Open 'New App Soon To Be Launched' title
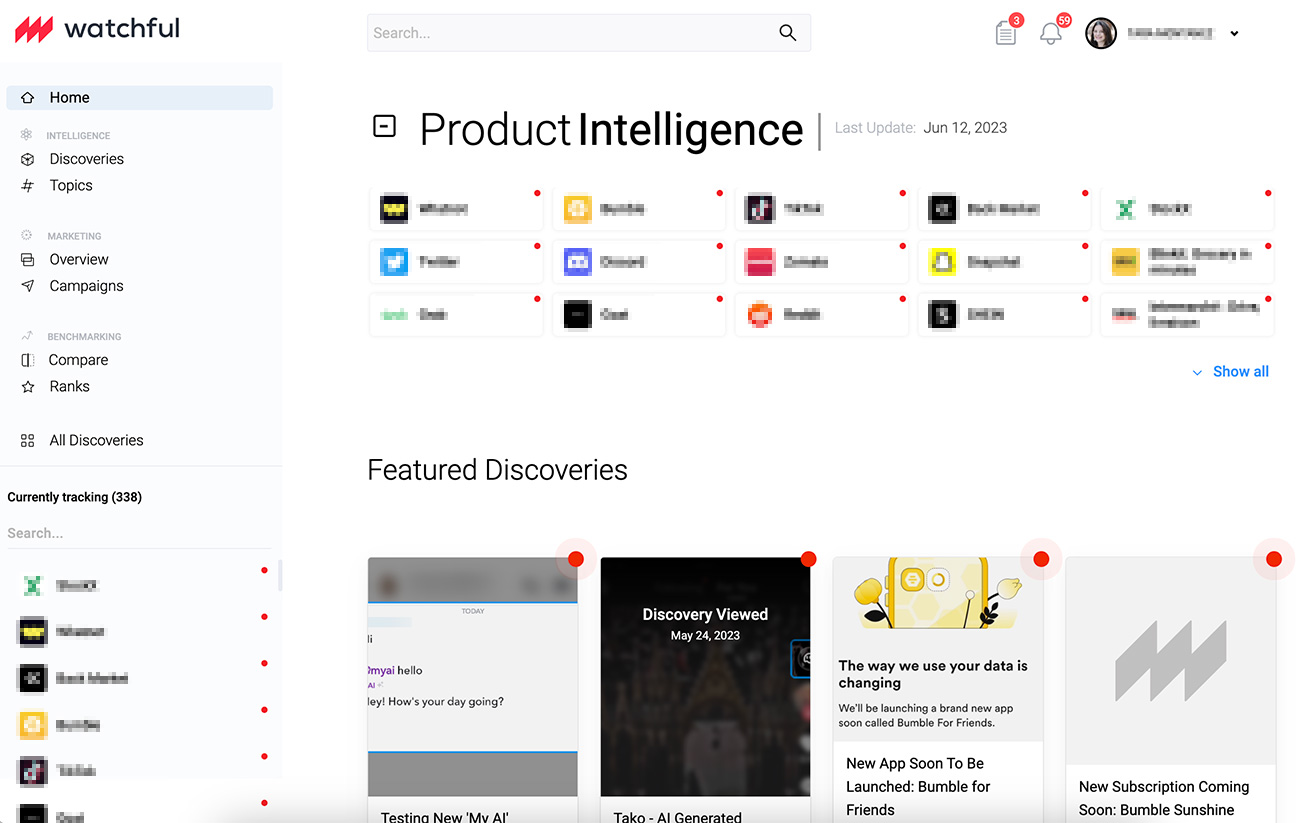 (x=918, y=786)
